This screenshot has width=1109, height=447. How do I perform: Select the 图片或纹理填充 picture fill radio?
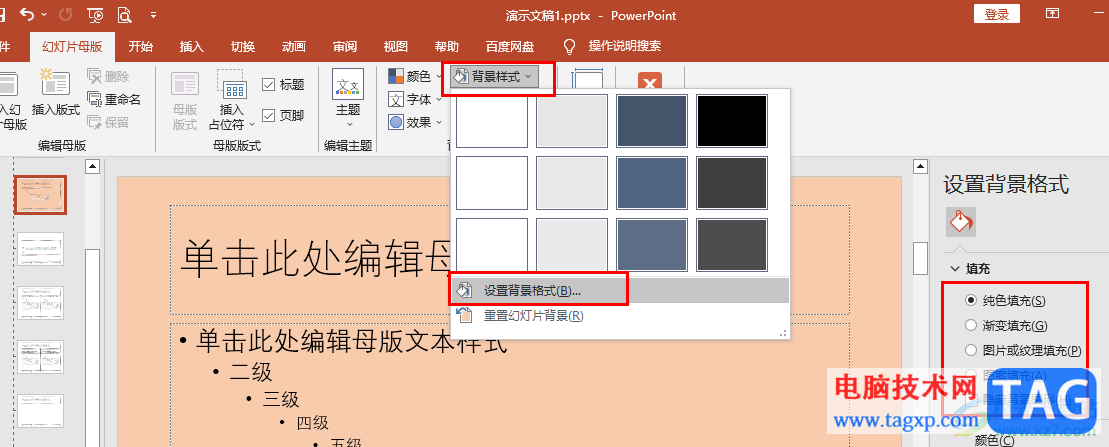coord(970,349)
